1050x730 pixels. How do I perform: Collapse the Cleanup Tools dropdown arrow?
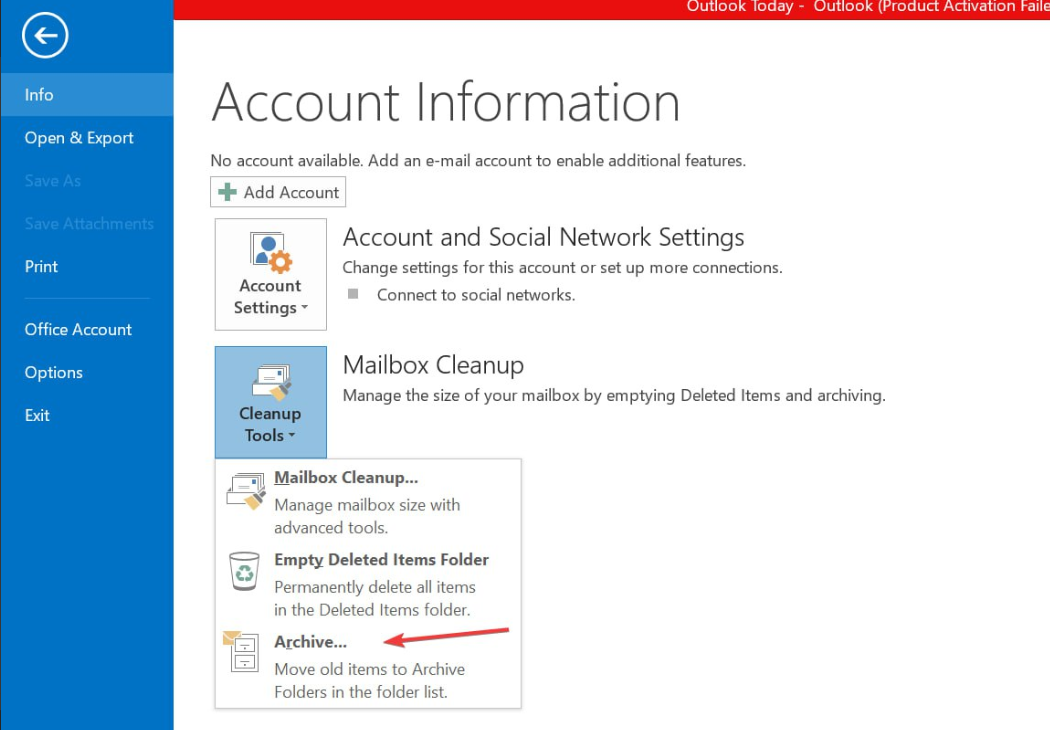(291, 435)
